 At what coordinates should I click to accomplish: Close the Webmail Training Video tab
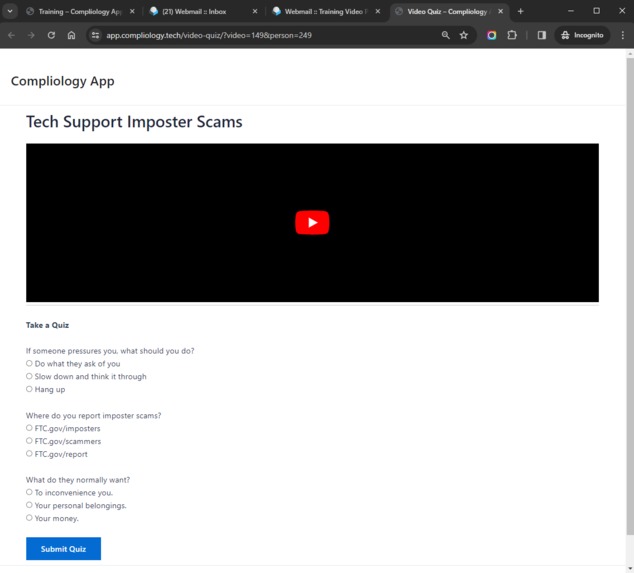click(x=378, y=11)
